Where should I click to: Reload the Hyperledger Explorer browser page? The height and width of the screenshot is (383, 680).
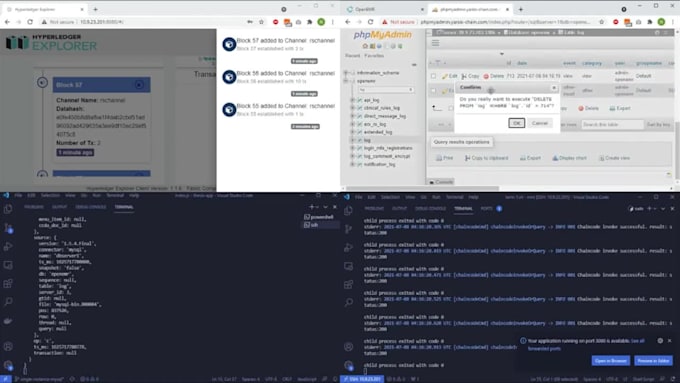(30, 22)
